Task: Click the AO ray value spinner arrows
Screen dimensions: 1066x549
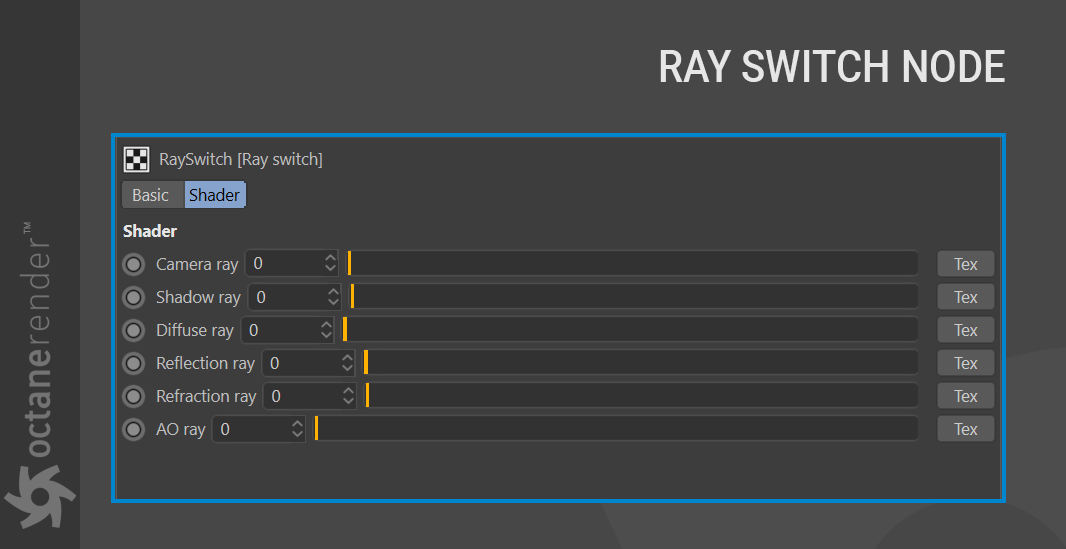Action: coord(297,429)
